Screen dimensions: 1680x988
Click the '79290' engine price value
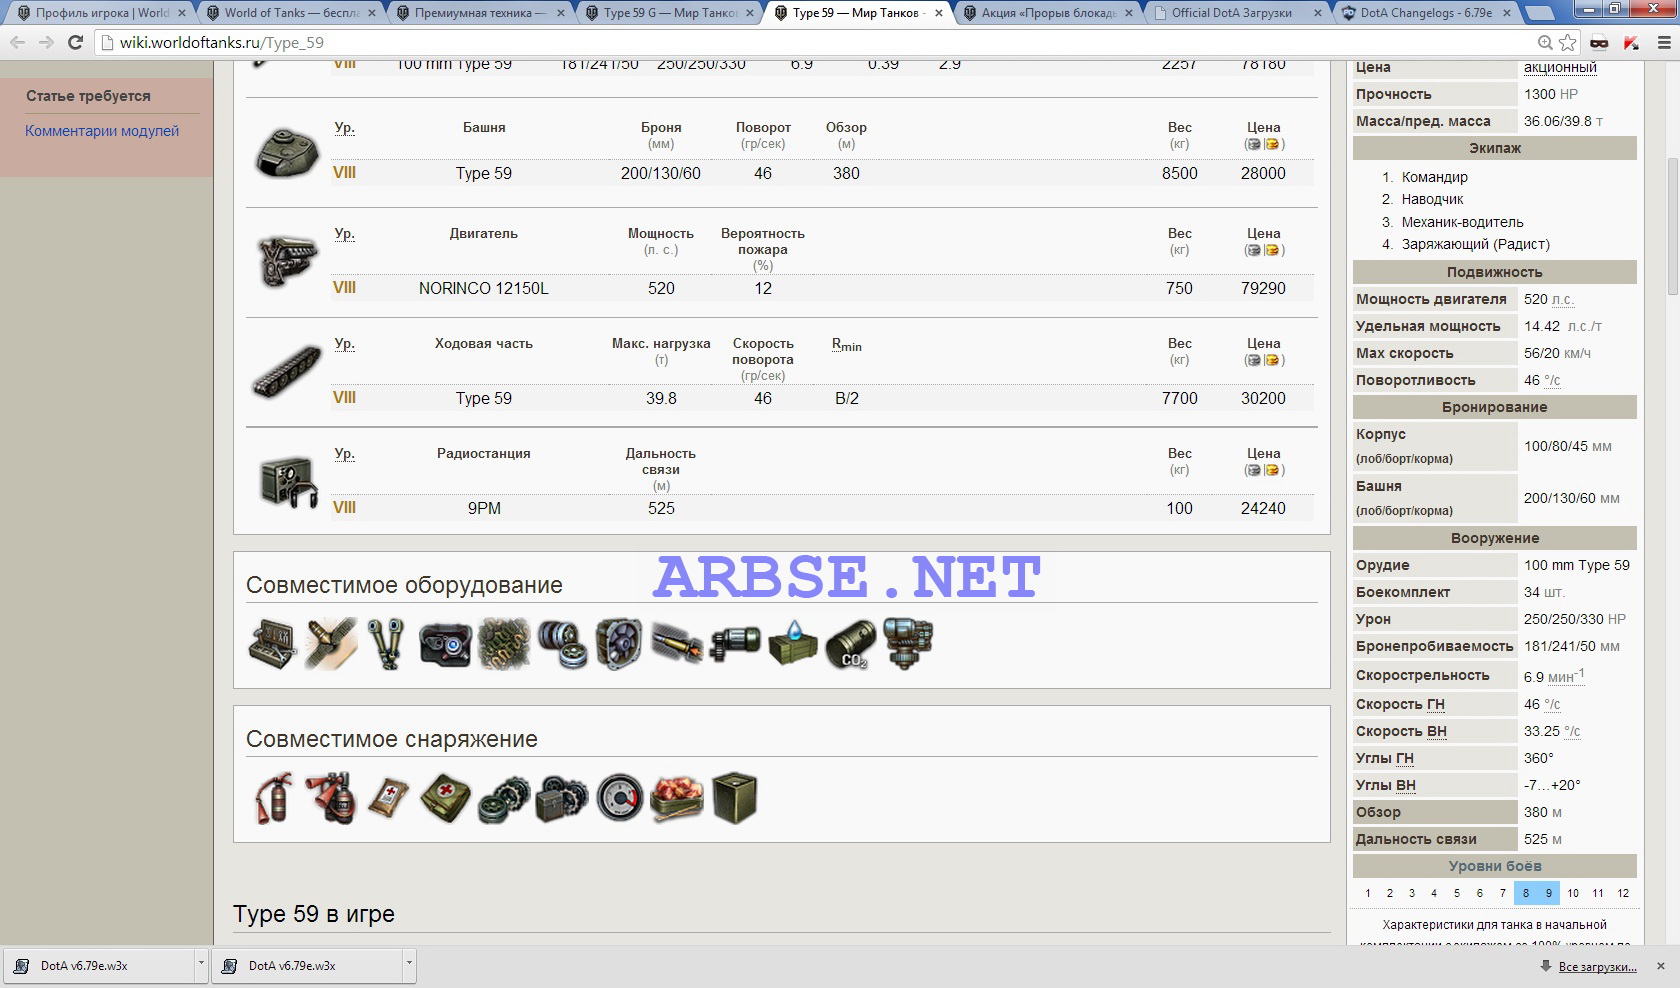coord(1263,288)
